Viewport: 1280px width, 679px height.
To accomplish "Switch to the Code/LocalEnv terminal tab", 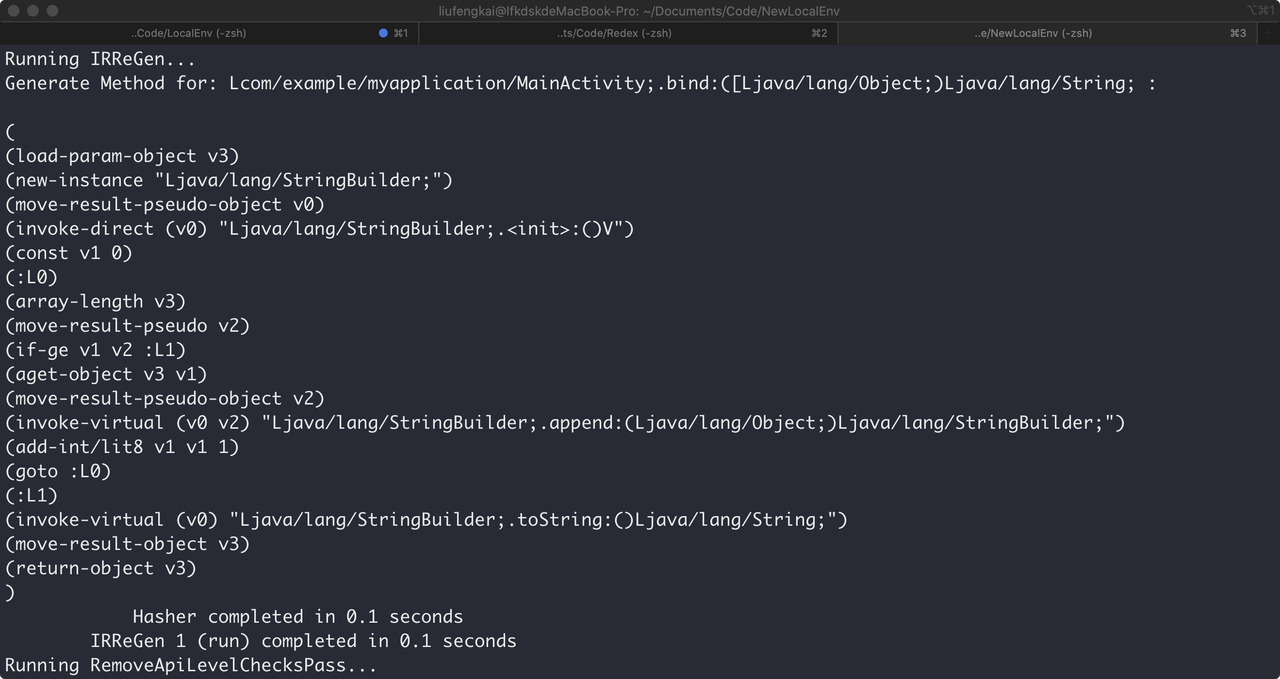I will pyautogui.click(x=188, y=33).
